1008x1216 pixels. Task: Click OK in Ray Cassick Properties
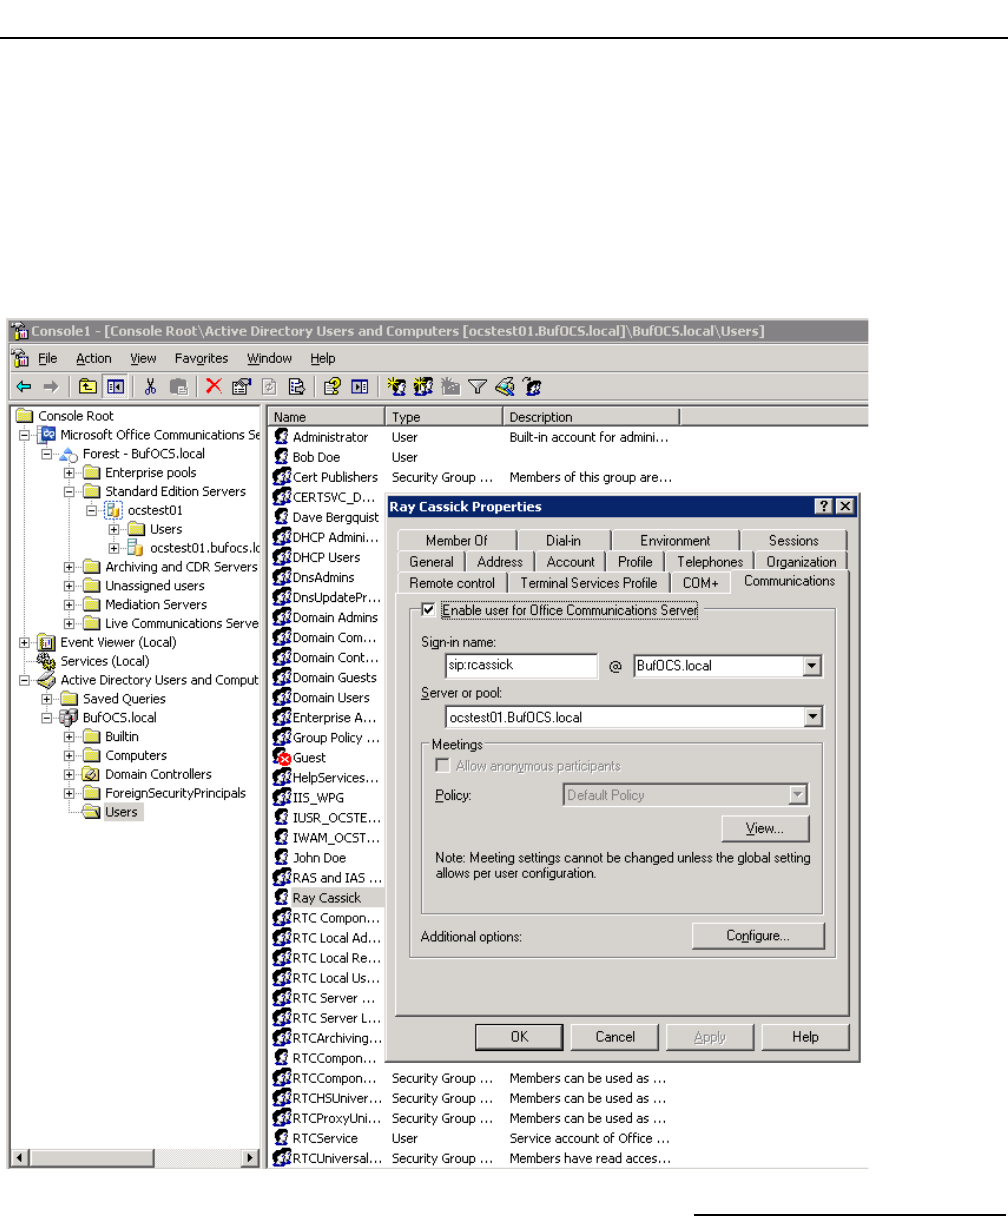[519, 1037]
